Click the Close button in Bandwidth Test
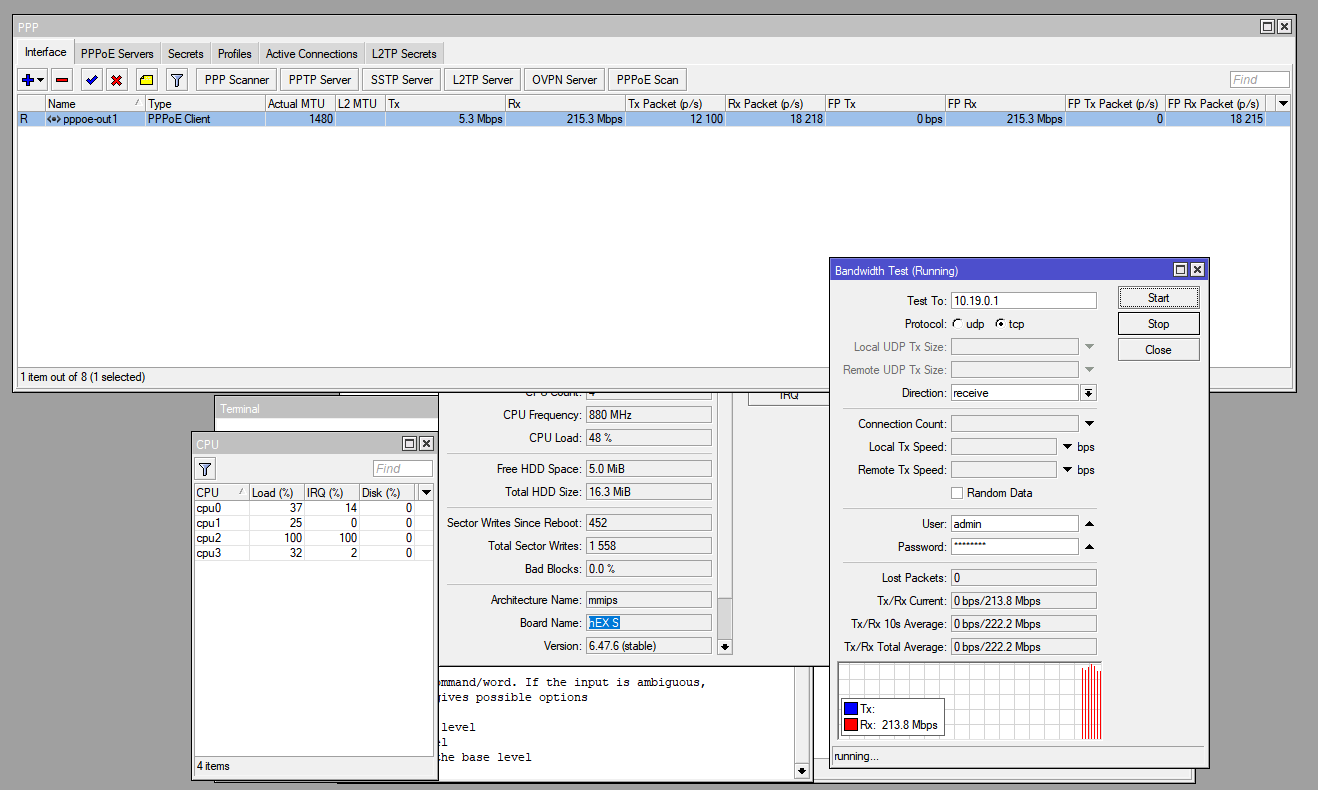This screenshot has width=1318, height=790. (1158, 350)
